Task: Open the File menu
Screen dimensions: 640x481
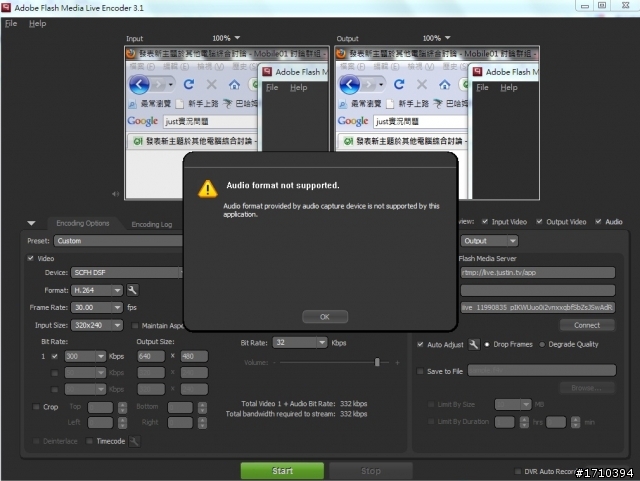Action: click(11, 24)
